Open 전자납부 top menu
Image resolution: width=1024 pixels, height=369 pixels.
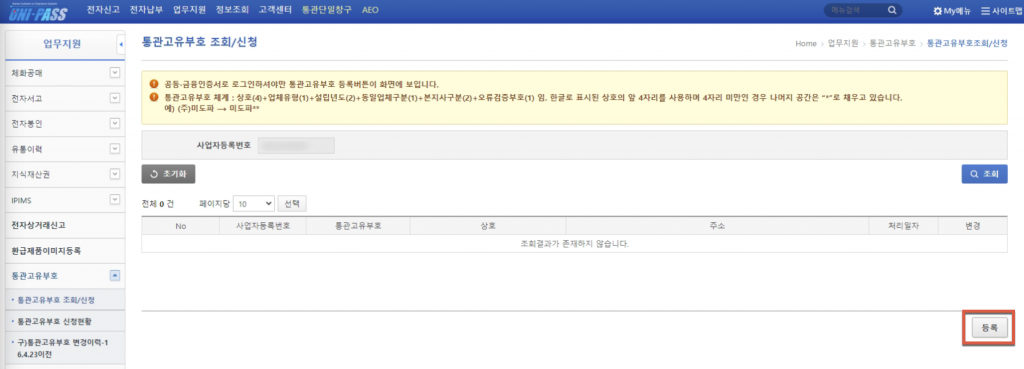[146, 10]
